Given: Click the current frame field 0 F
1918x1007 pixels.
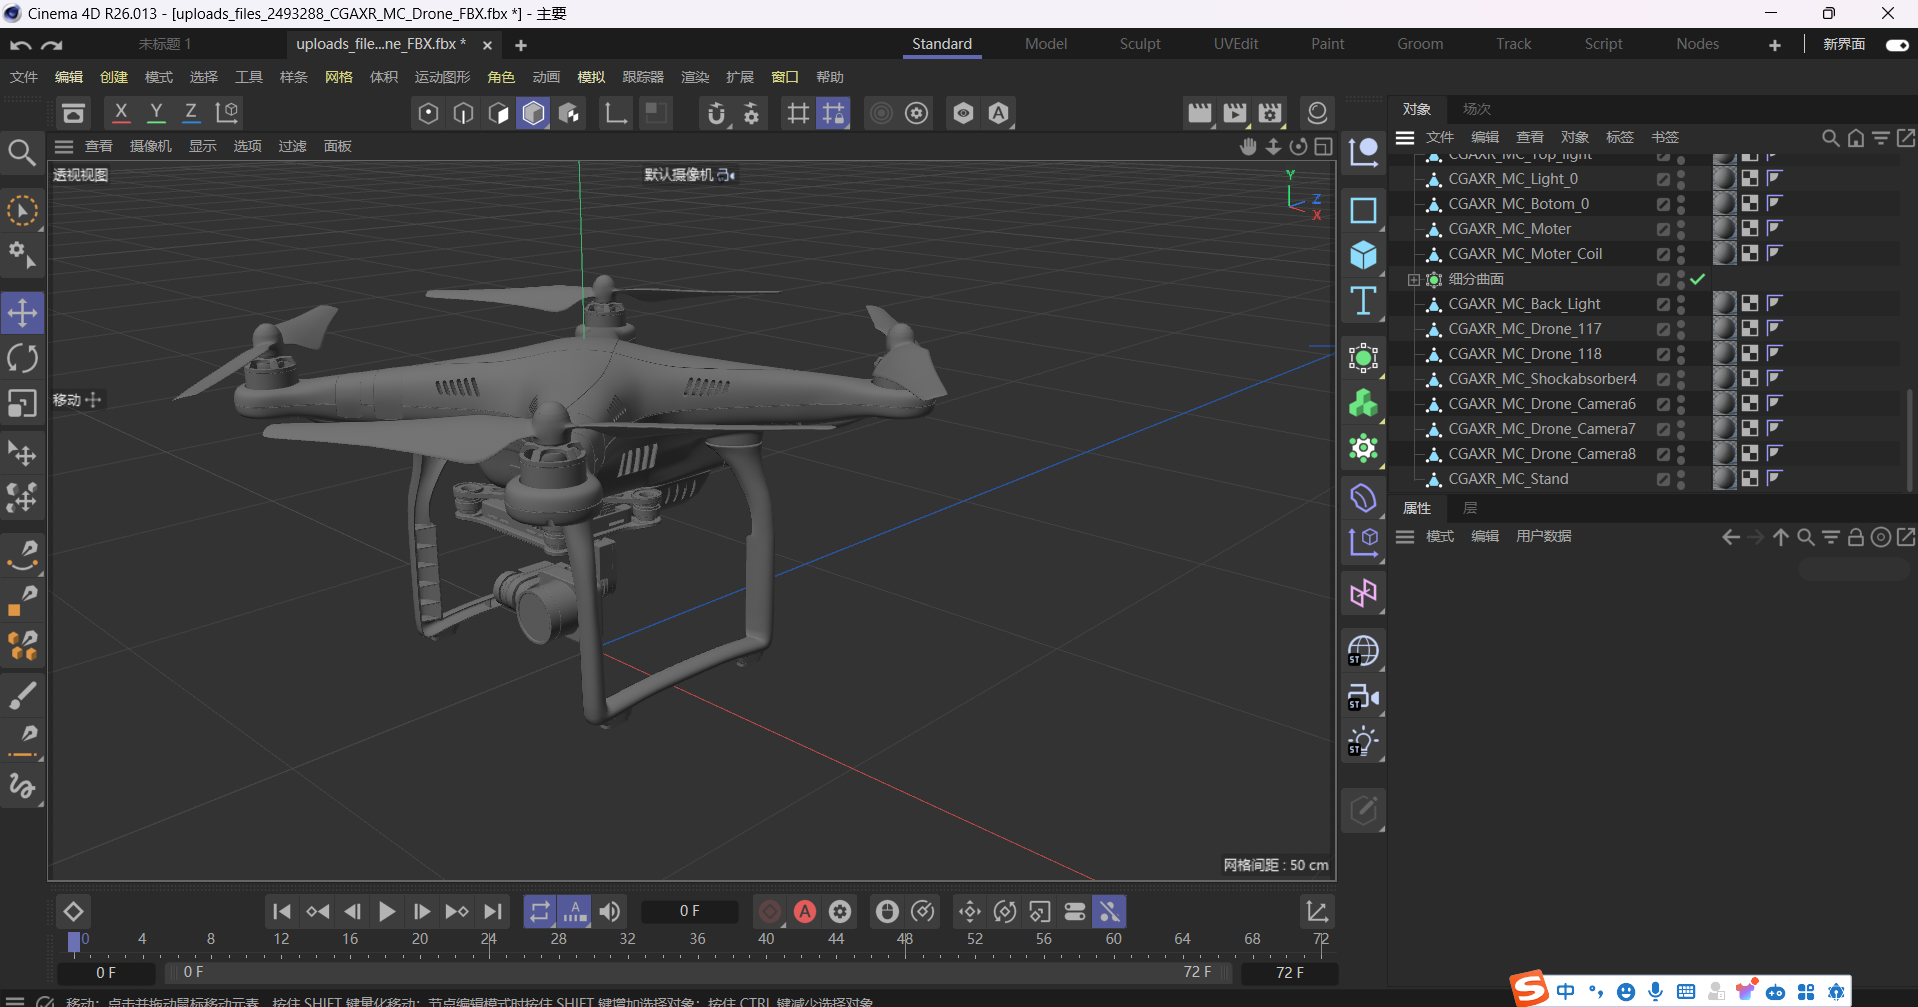Looking at the screenshot, I should (x=689, y=911).
